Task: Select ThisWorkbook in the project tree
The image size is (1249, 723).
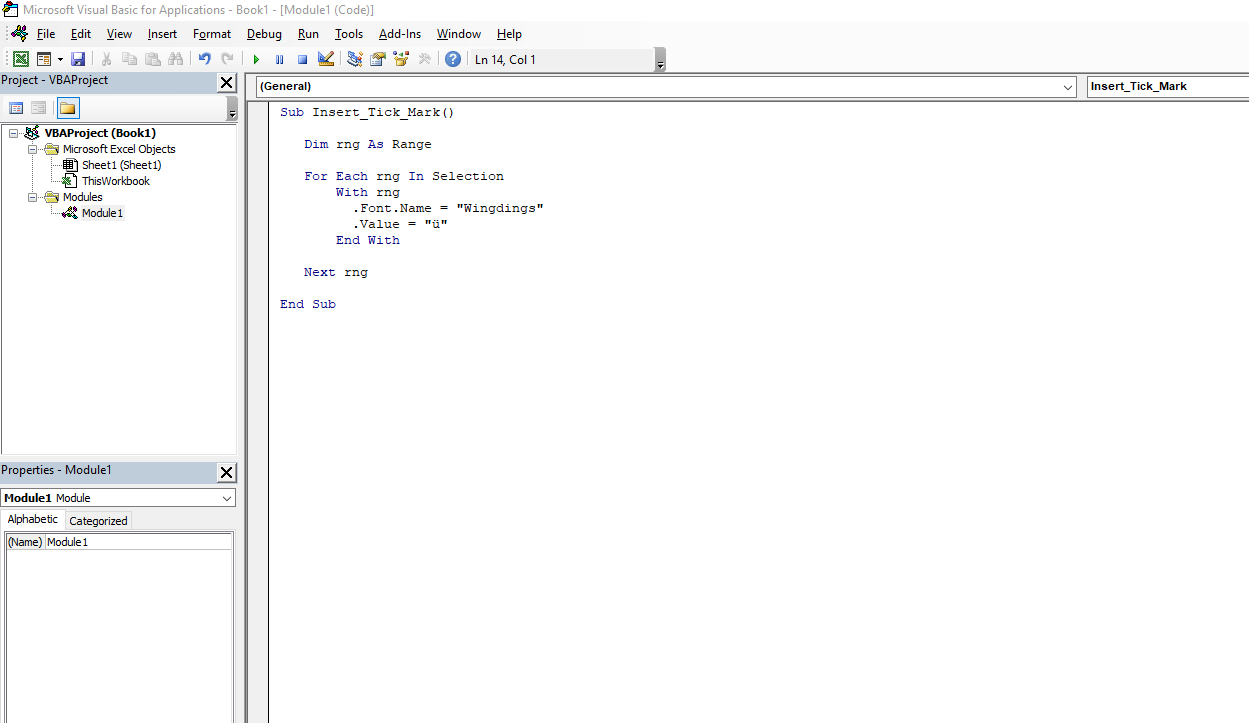Action: point(117,180)
